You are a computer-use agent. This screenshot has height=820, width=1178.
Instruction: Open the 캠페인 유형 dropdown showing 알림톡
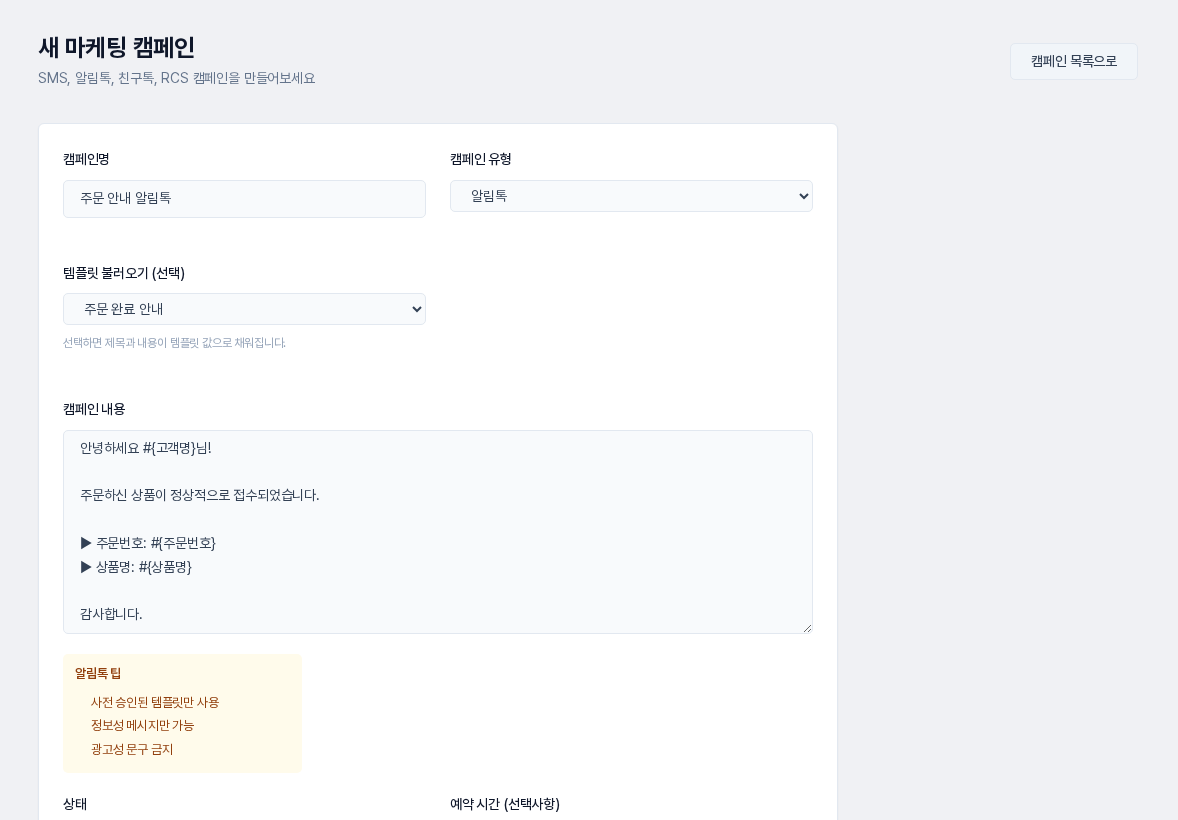631,196
